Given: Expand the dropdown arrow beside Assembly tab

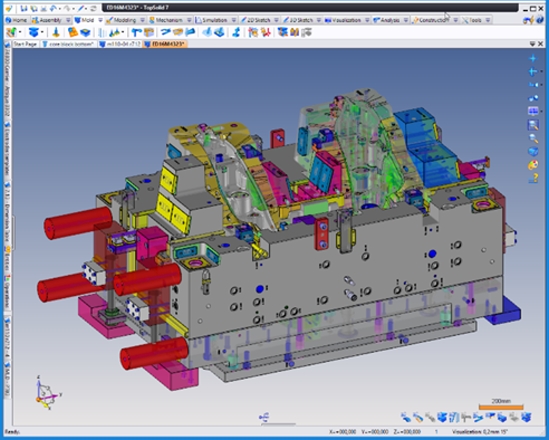Looking at the screenshot, I should click(x=68, y=20).
